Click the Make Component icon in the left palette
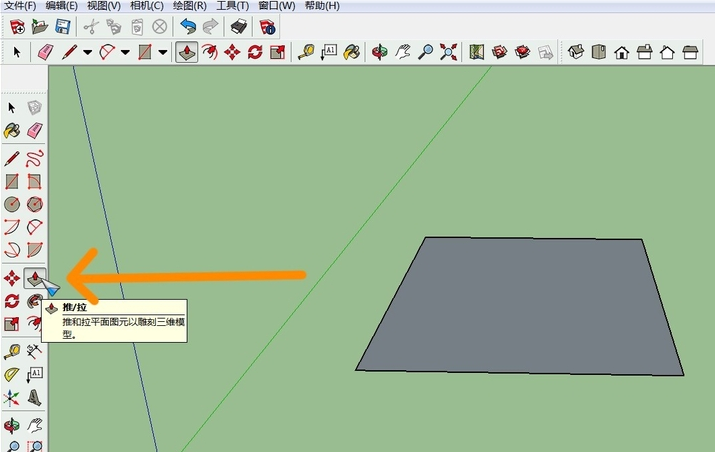The width and height of the screenshot is (715, 452). [x=35, y=108]
